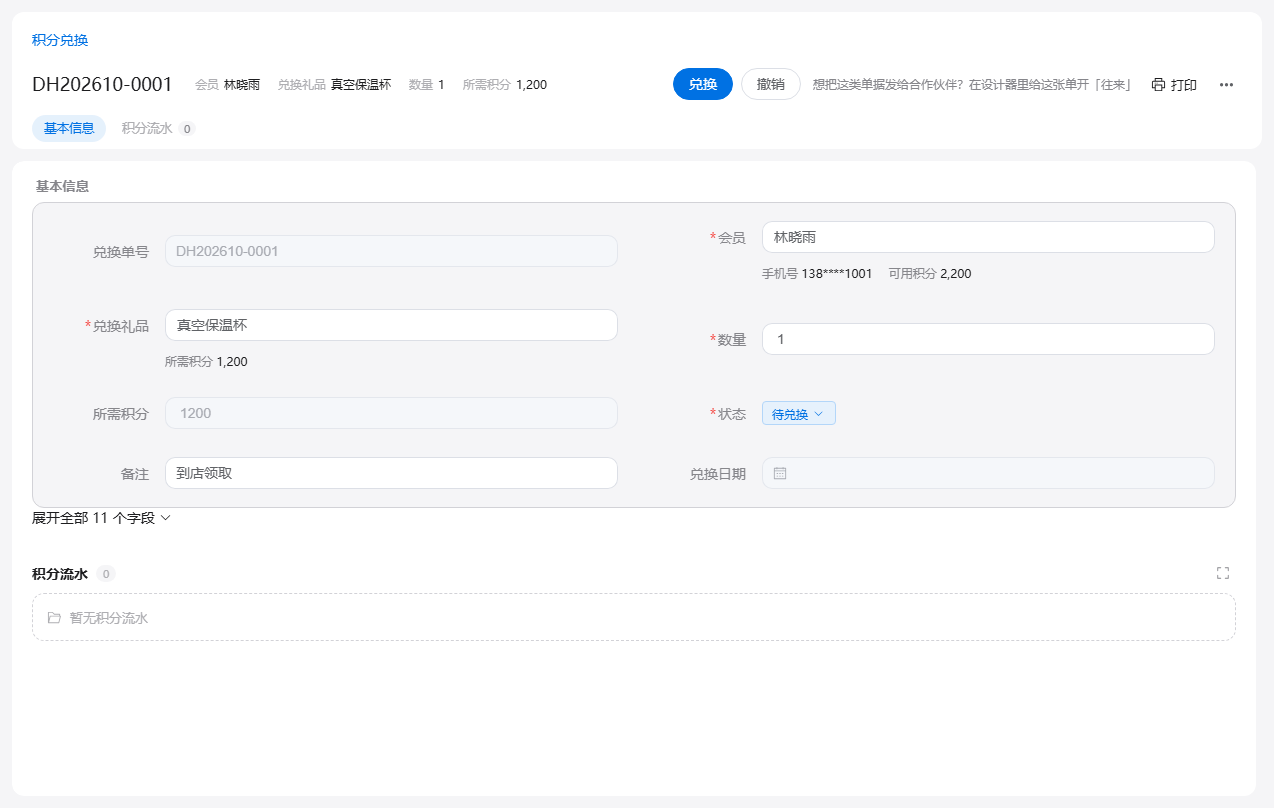This screenshot has width=1274, height=808.
Task: Click the 手机号 138****1001 text
Action: [817, 273]
